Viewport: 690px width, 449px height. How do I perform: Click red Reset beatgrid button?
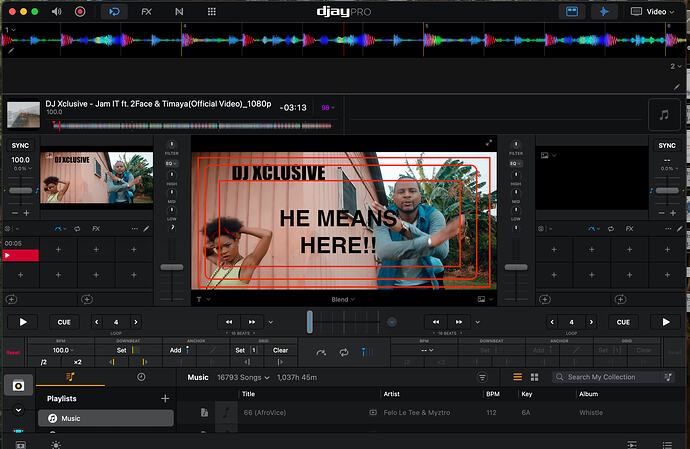[x=13, y=353]
